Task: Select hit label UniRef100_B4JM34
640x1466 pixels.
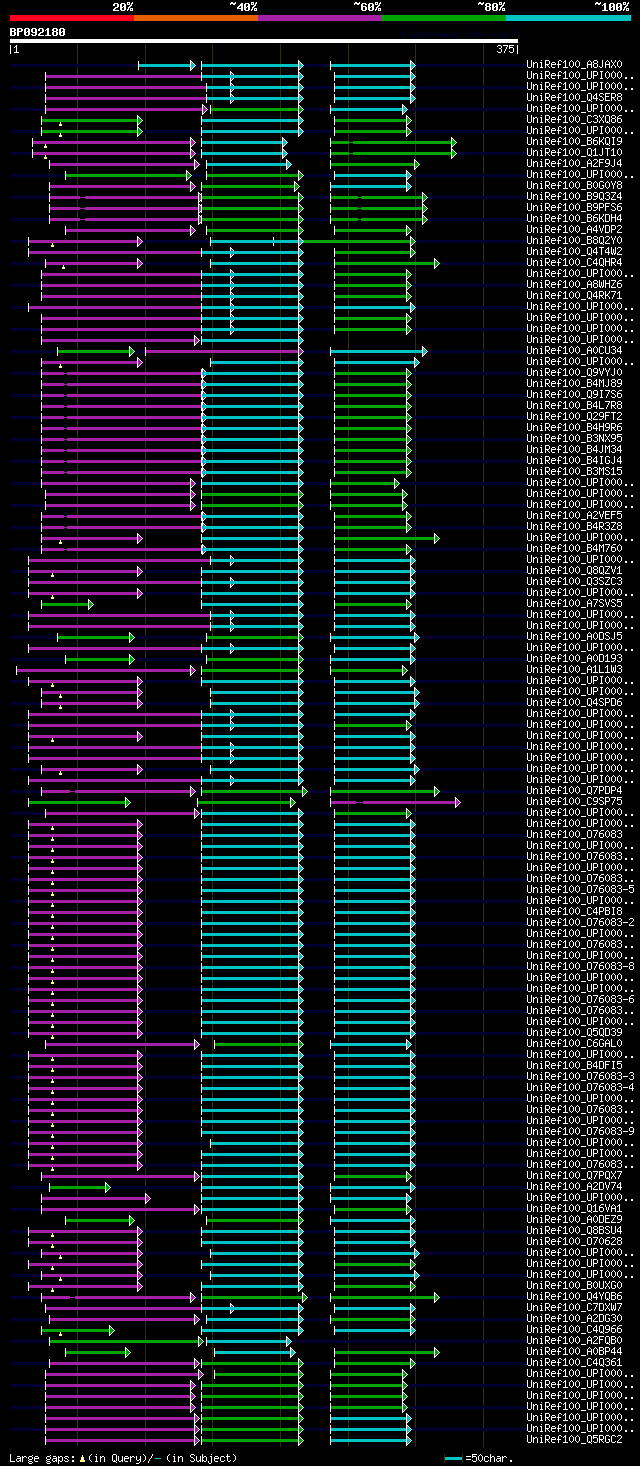Action: coord(575,450)
